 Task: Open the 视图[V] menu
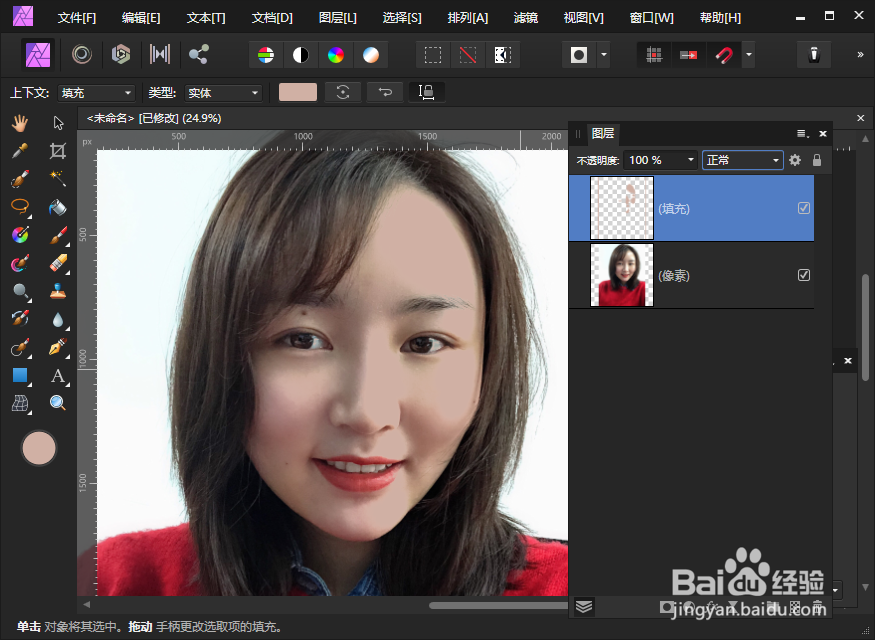[x=584, y=18]
